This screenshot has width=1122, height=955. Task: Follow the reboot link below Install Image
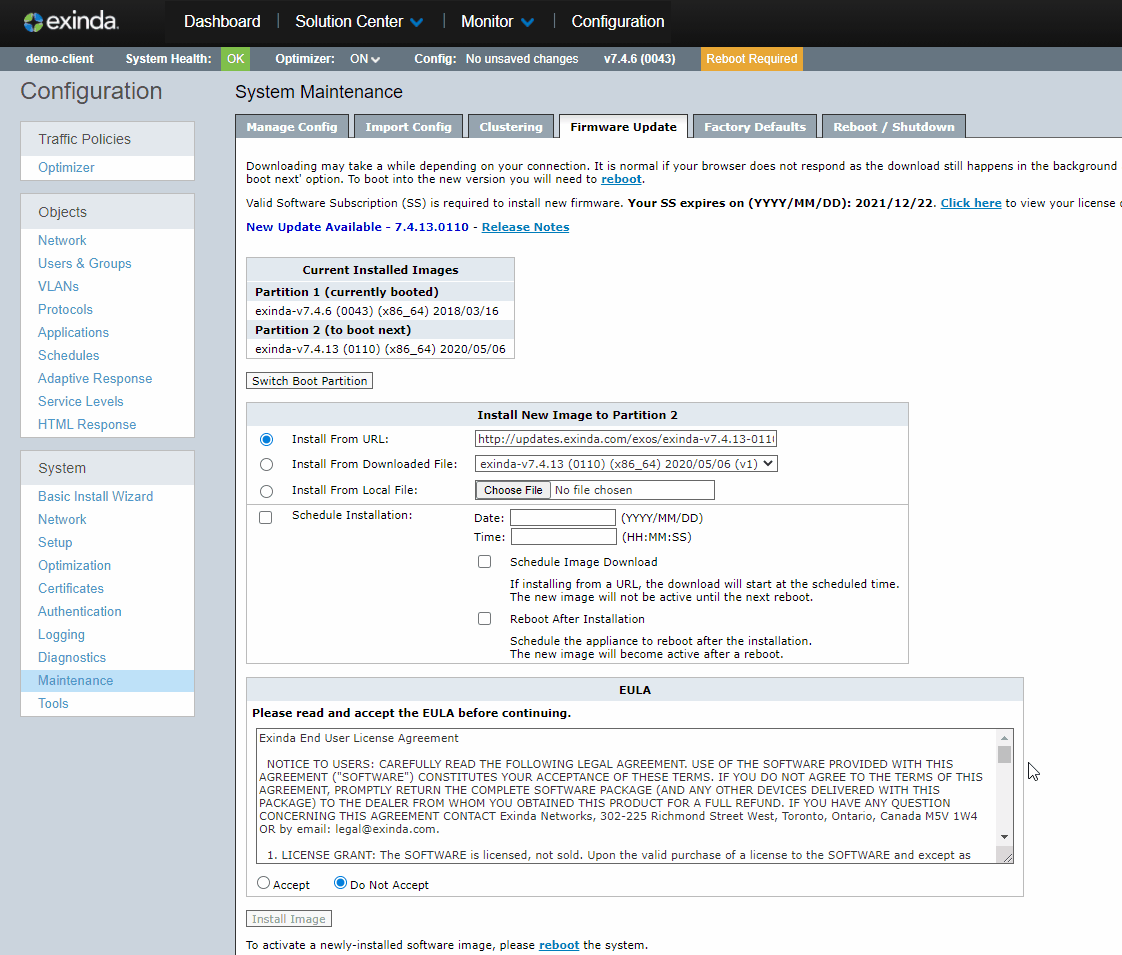(x=559, y=945)
